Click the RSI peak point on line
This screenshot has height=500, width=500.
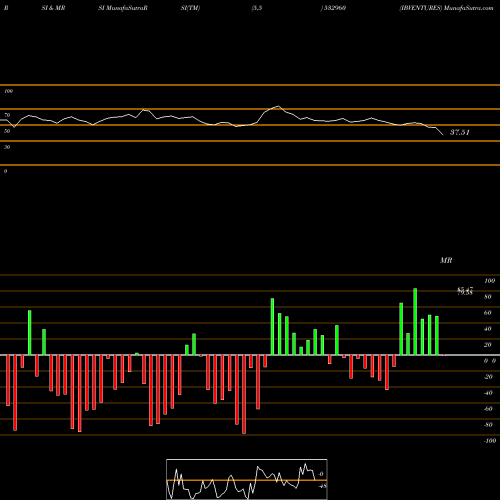[278, 106]
